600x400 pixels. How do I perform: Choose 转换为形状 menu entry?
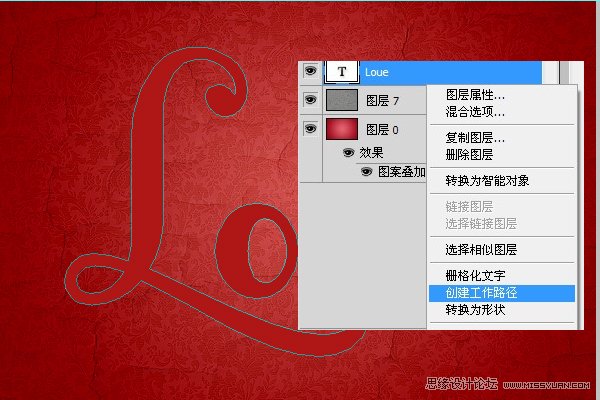click(x=475, y=310)
